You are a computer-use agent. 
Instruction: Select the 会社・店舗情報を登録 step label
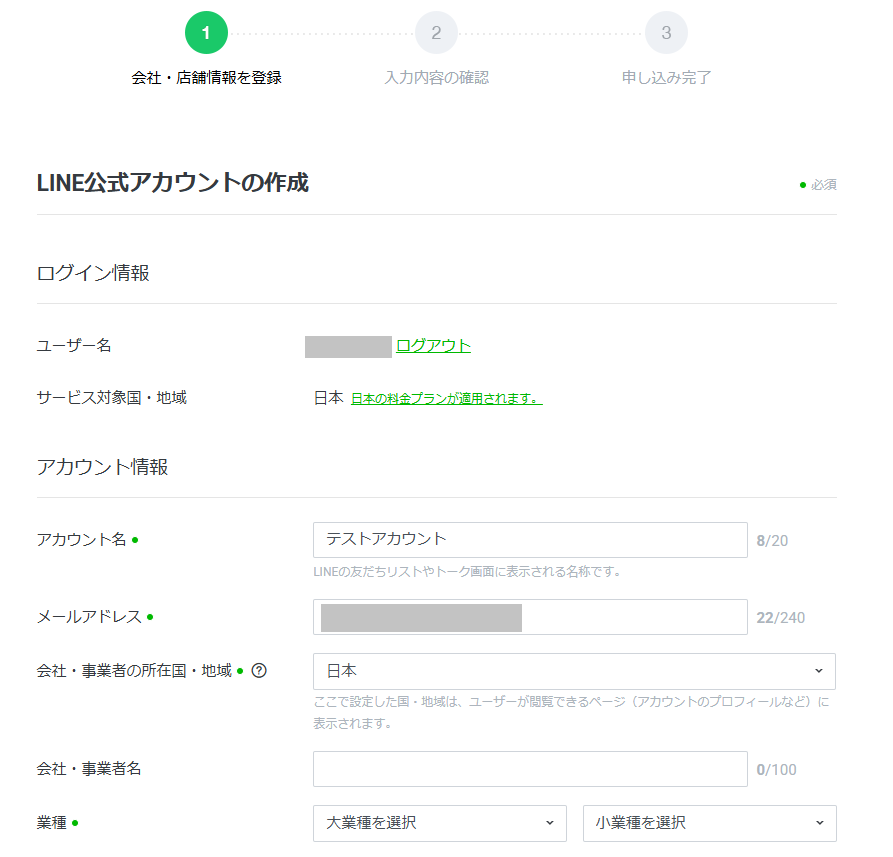(206, 77)
